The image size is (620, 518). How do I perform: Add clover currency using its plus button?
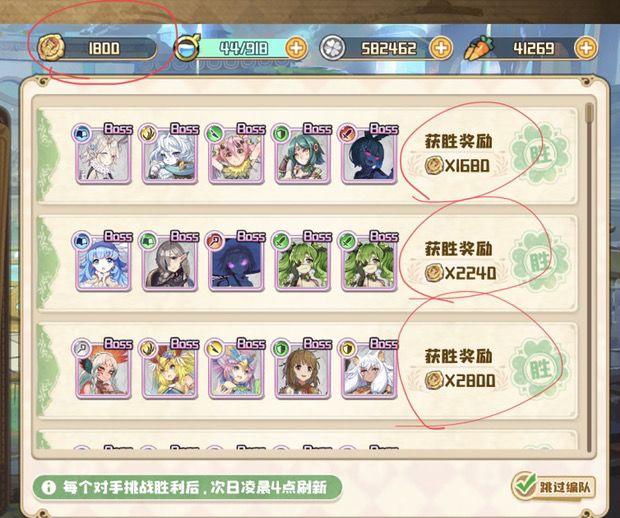point(441,48)
